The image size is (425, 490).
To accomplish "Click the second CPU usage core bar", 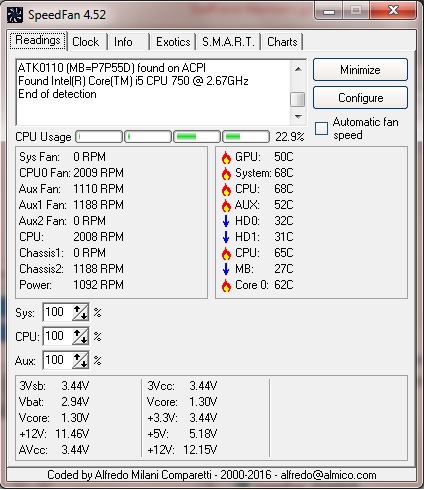I will click(x=148, y=137).
